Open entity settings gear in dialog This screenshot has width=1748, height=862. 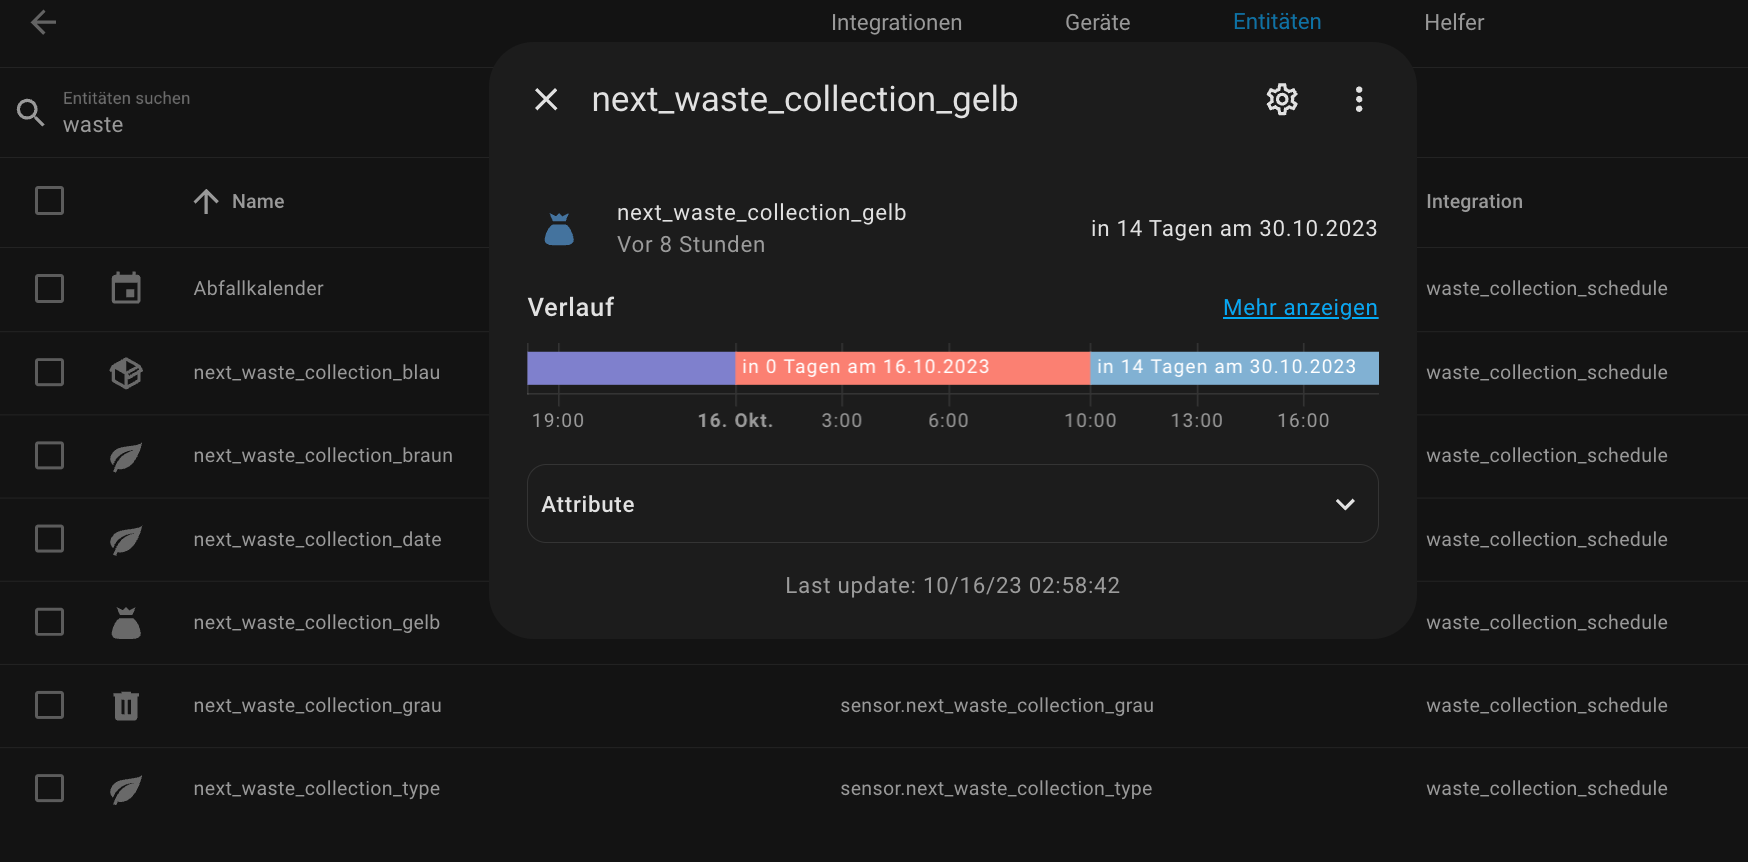pos(1282,99)
